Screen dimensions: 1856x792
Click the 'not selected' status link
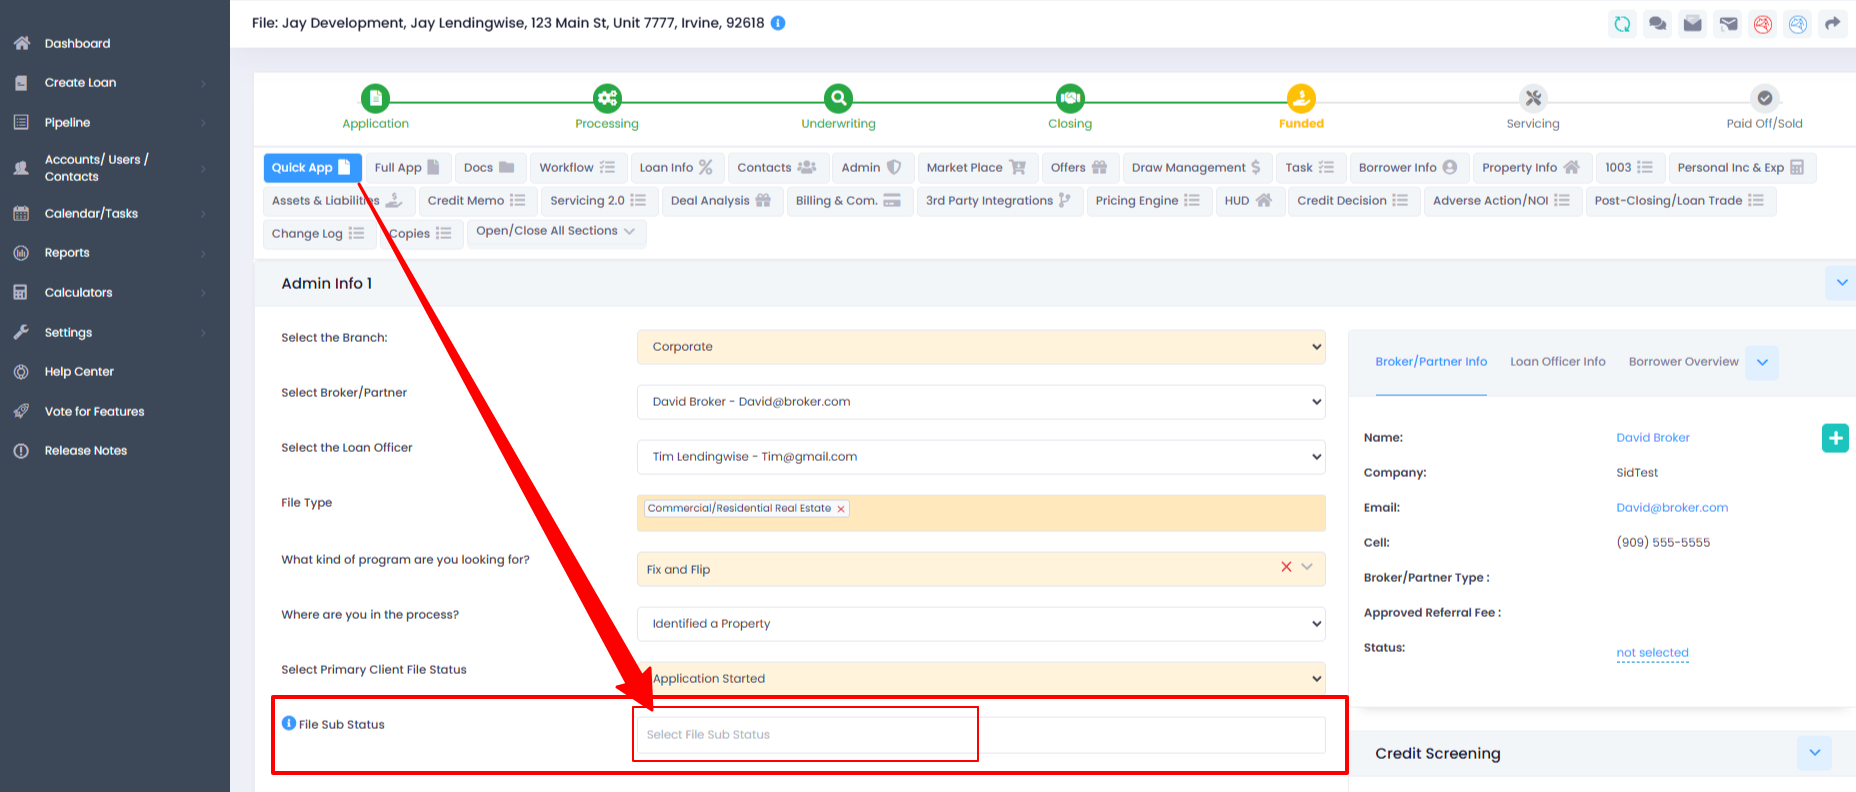[1652, 653]
